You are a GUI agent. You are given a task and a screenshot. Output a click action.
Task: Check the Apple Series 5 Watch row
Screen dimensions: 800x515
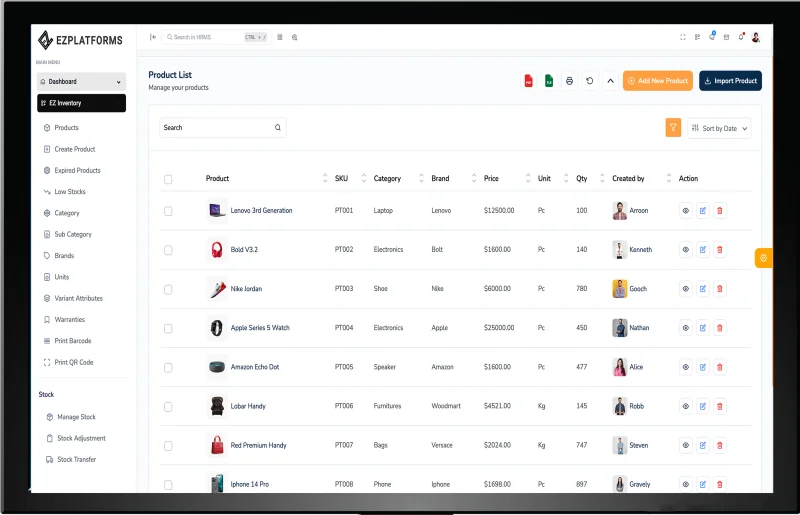tap(168, 328)
